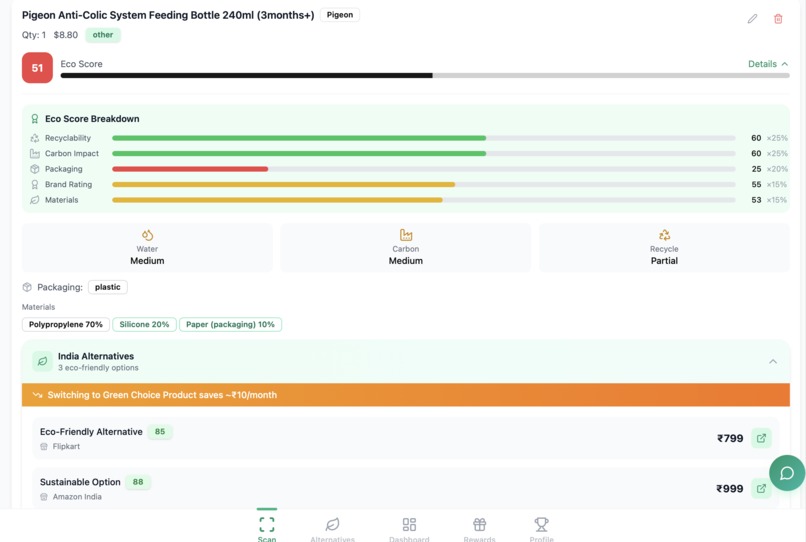Click the Materials leaf icon
This screenshot has height=542, width=806.
click(34, 200)
